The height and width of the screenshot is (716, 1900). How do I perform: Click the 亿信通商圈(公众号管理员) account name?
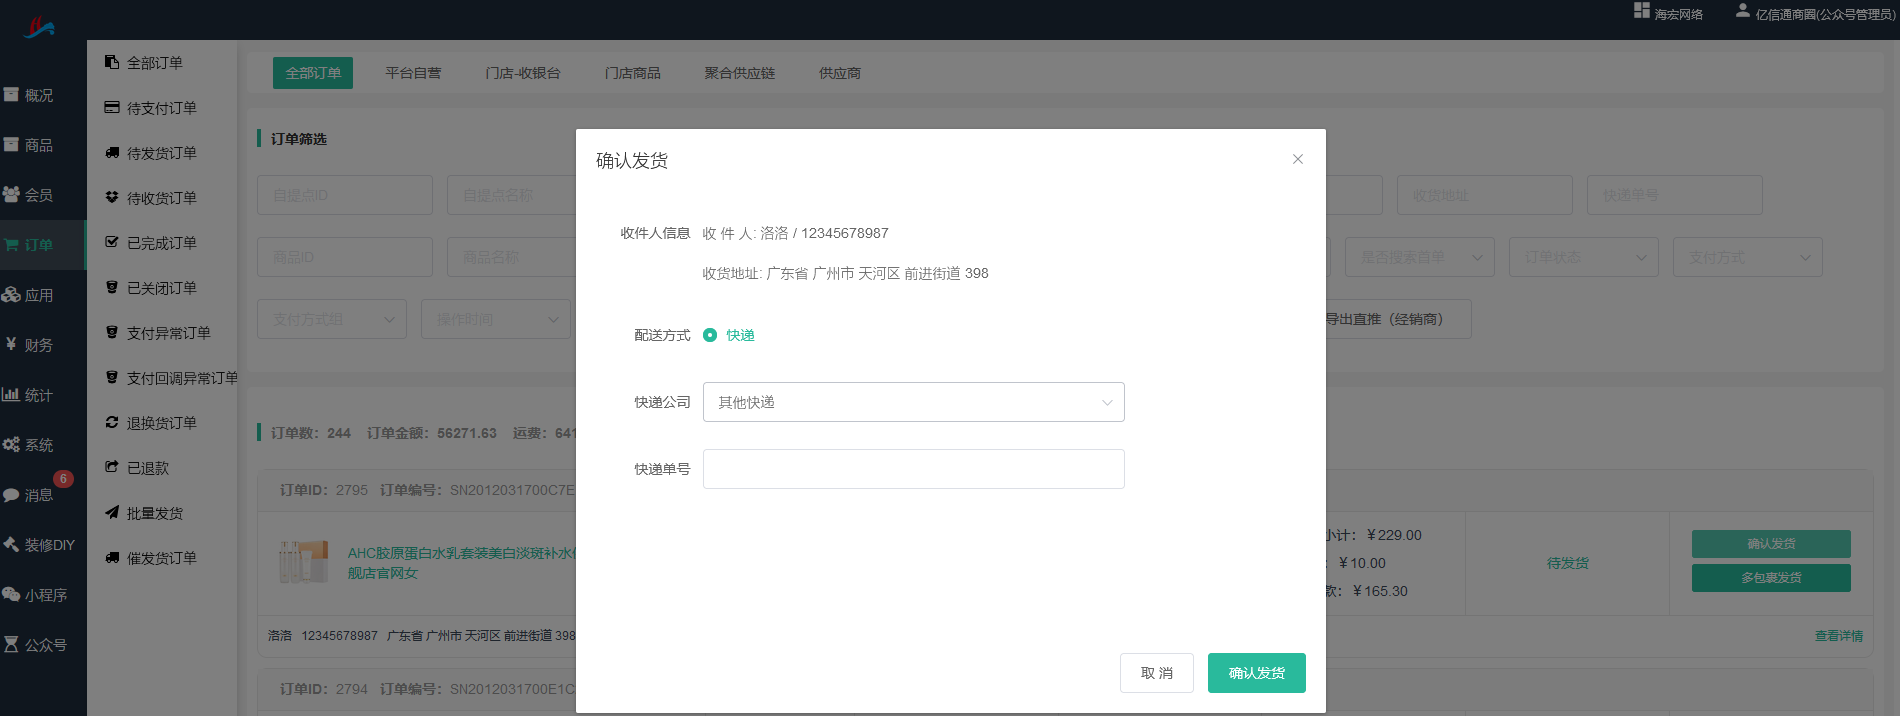1826,14
